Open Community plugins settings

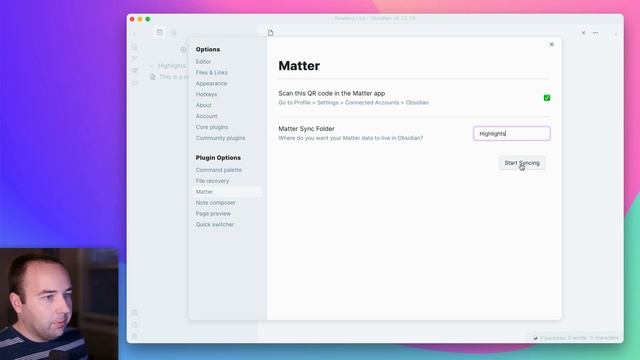(220, 138)
